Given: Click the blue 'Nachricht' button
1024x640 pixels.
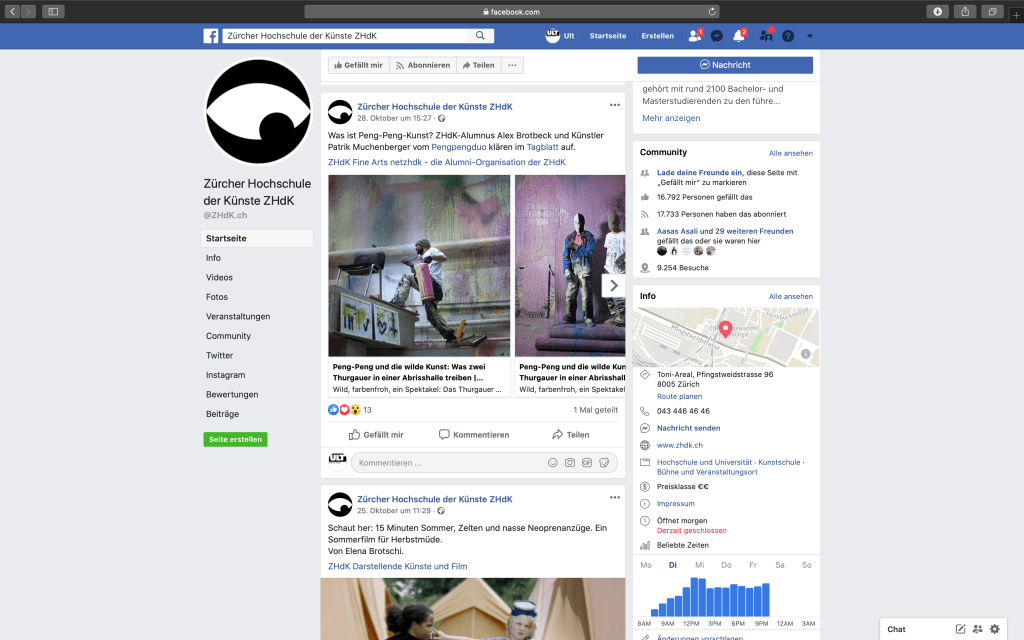Looking at the screenshot, I should coord(725,65).
